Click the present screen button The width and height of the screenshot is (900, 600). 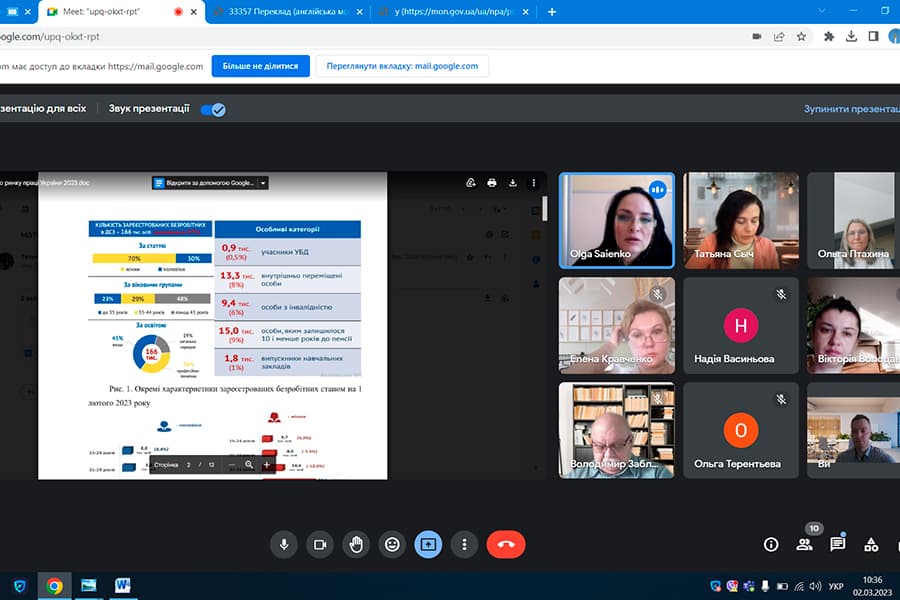click(428, 544)
